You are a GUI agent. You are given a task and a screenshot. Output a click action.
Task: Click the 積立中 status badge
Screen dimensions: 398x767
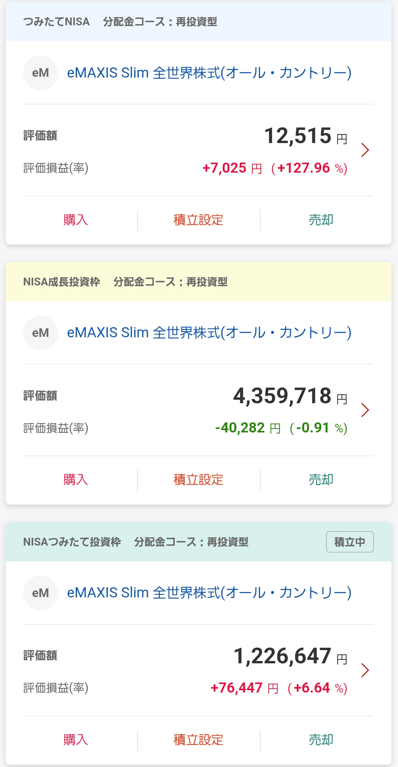[x=350, y=542]
